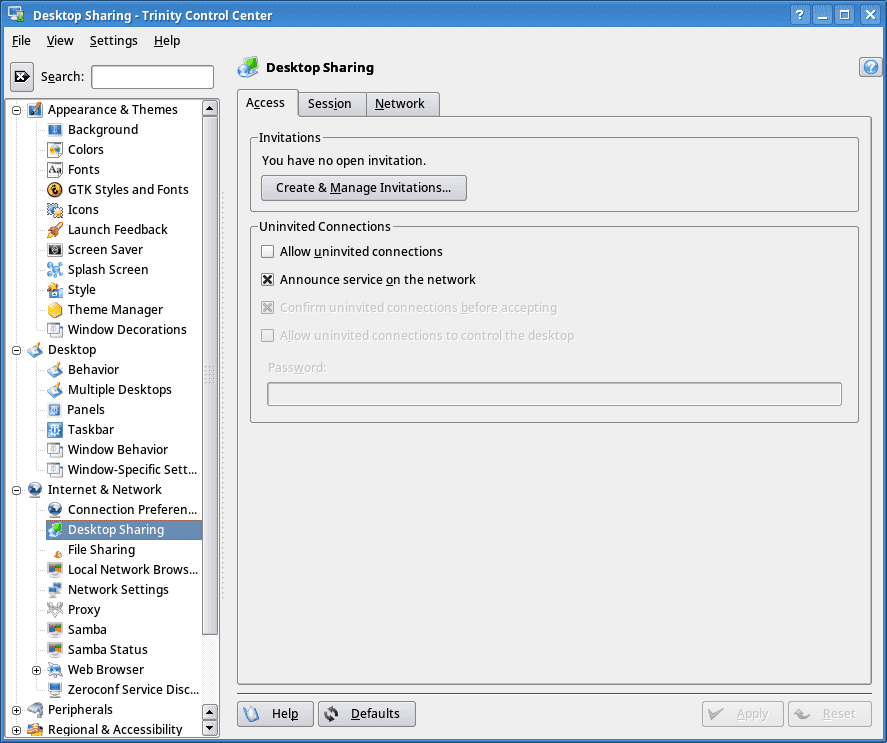The height and width of the screenshot is (743, 887).
Task: Click the Apply button
Action: pos(743,714)
